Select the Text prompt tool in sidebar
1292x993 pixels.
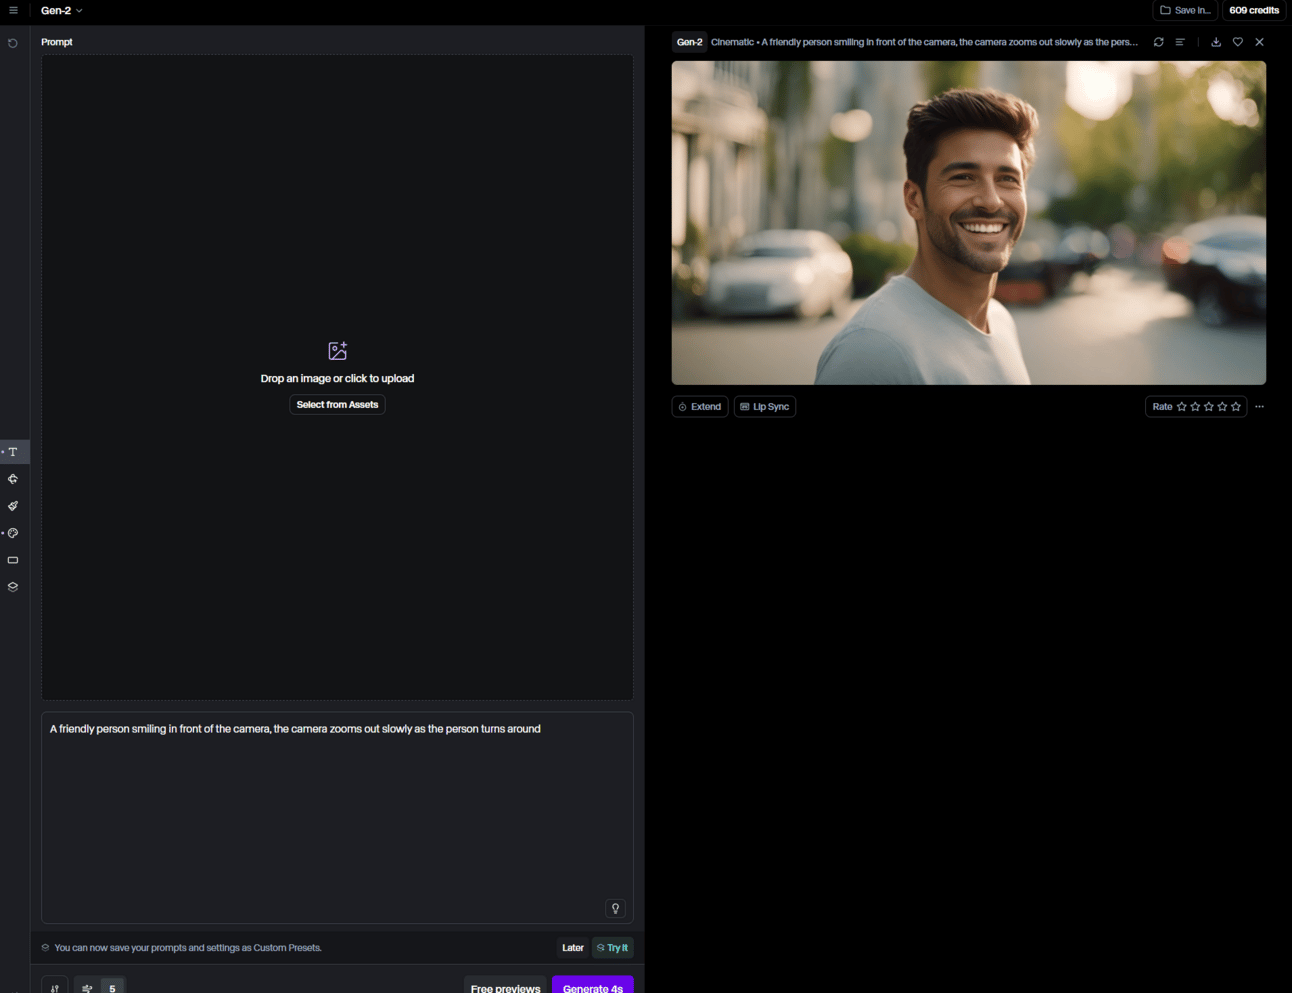pos(13,452)
